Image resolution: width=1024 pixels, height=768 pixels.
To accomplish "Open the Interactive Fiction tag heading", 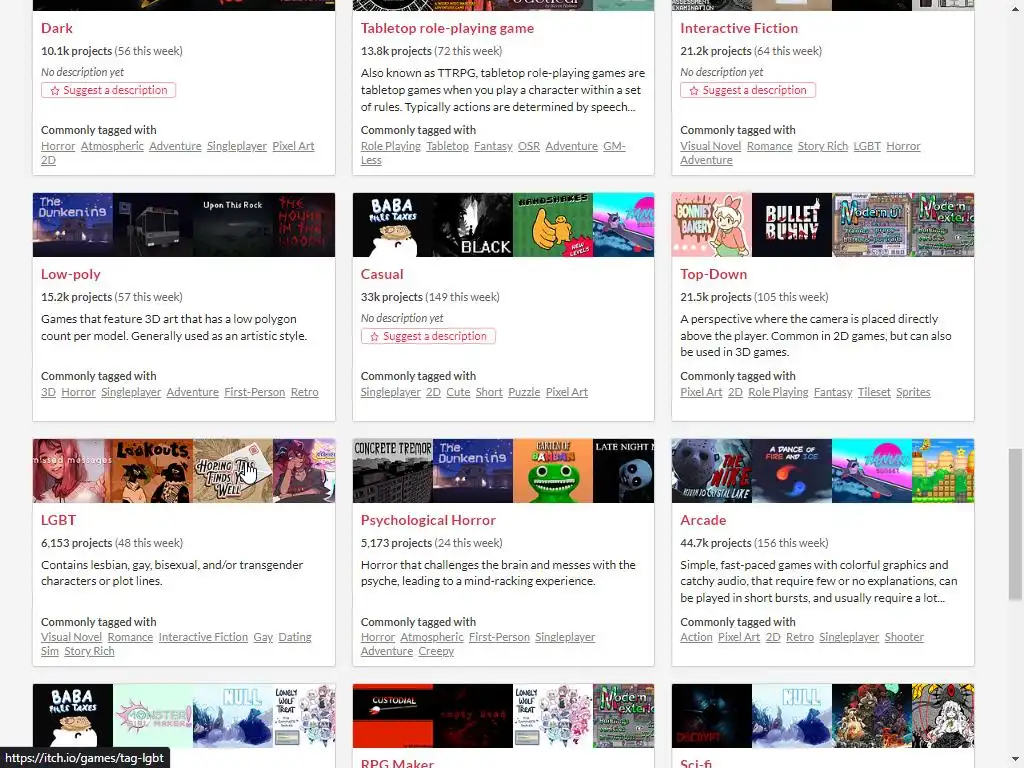I will 739,28.
